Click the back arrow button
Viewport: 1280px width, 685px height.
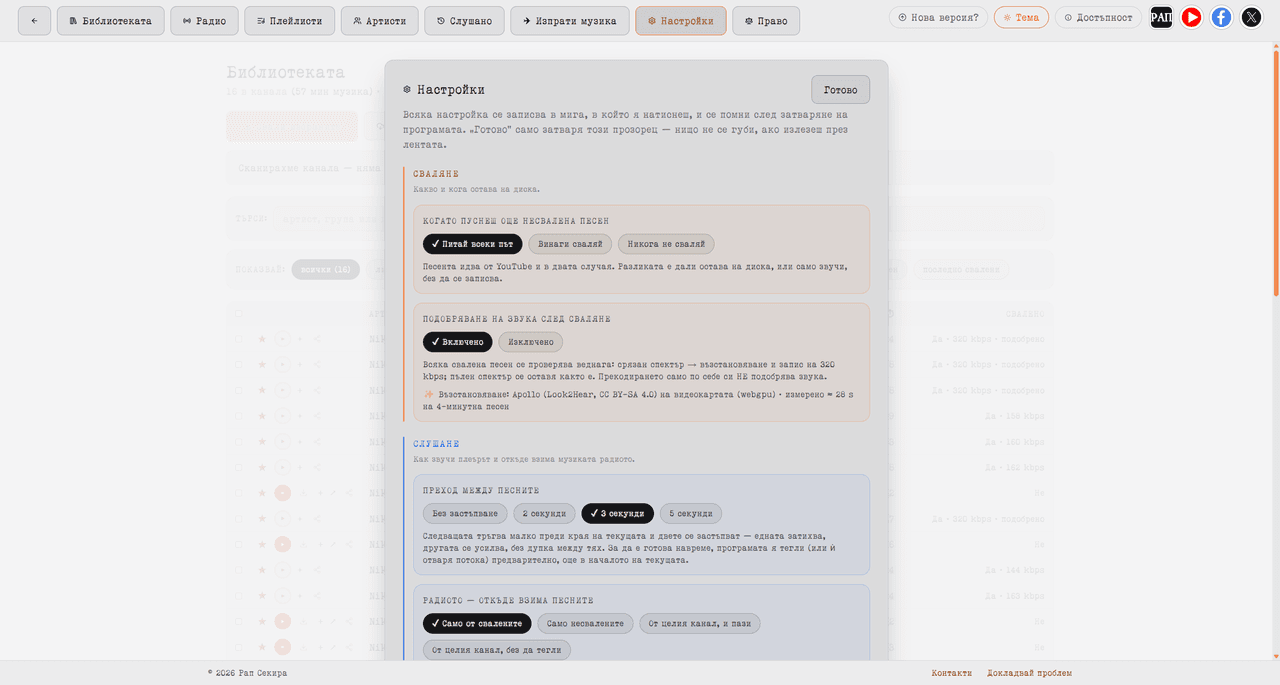click(x=34, y=20)
